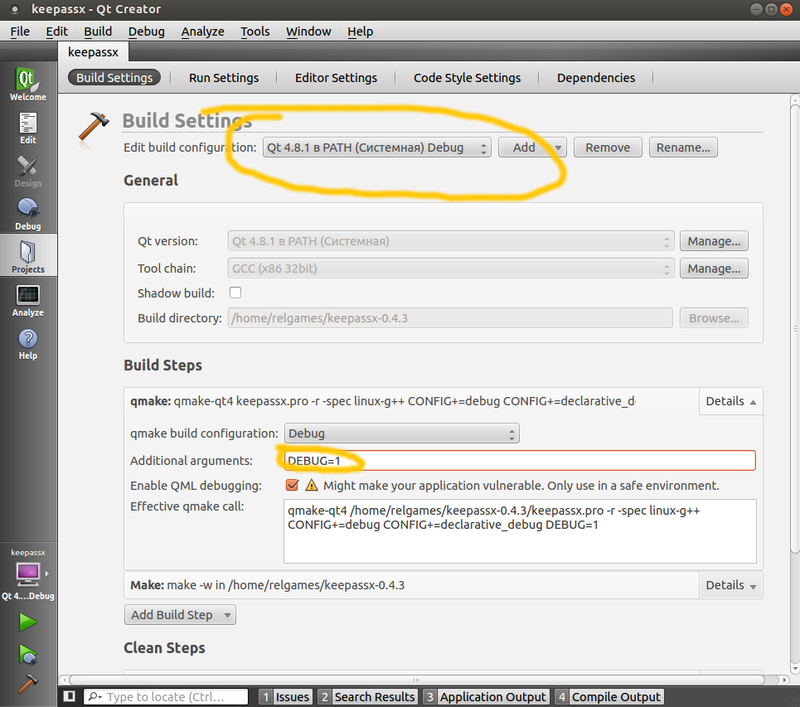Open the Add Build Step dropdown
This screenshot has height=707, width=800.
179,614
